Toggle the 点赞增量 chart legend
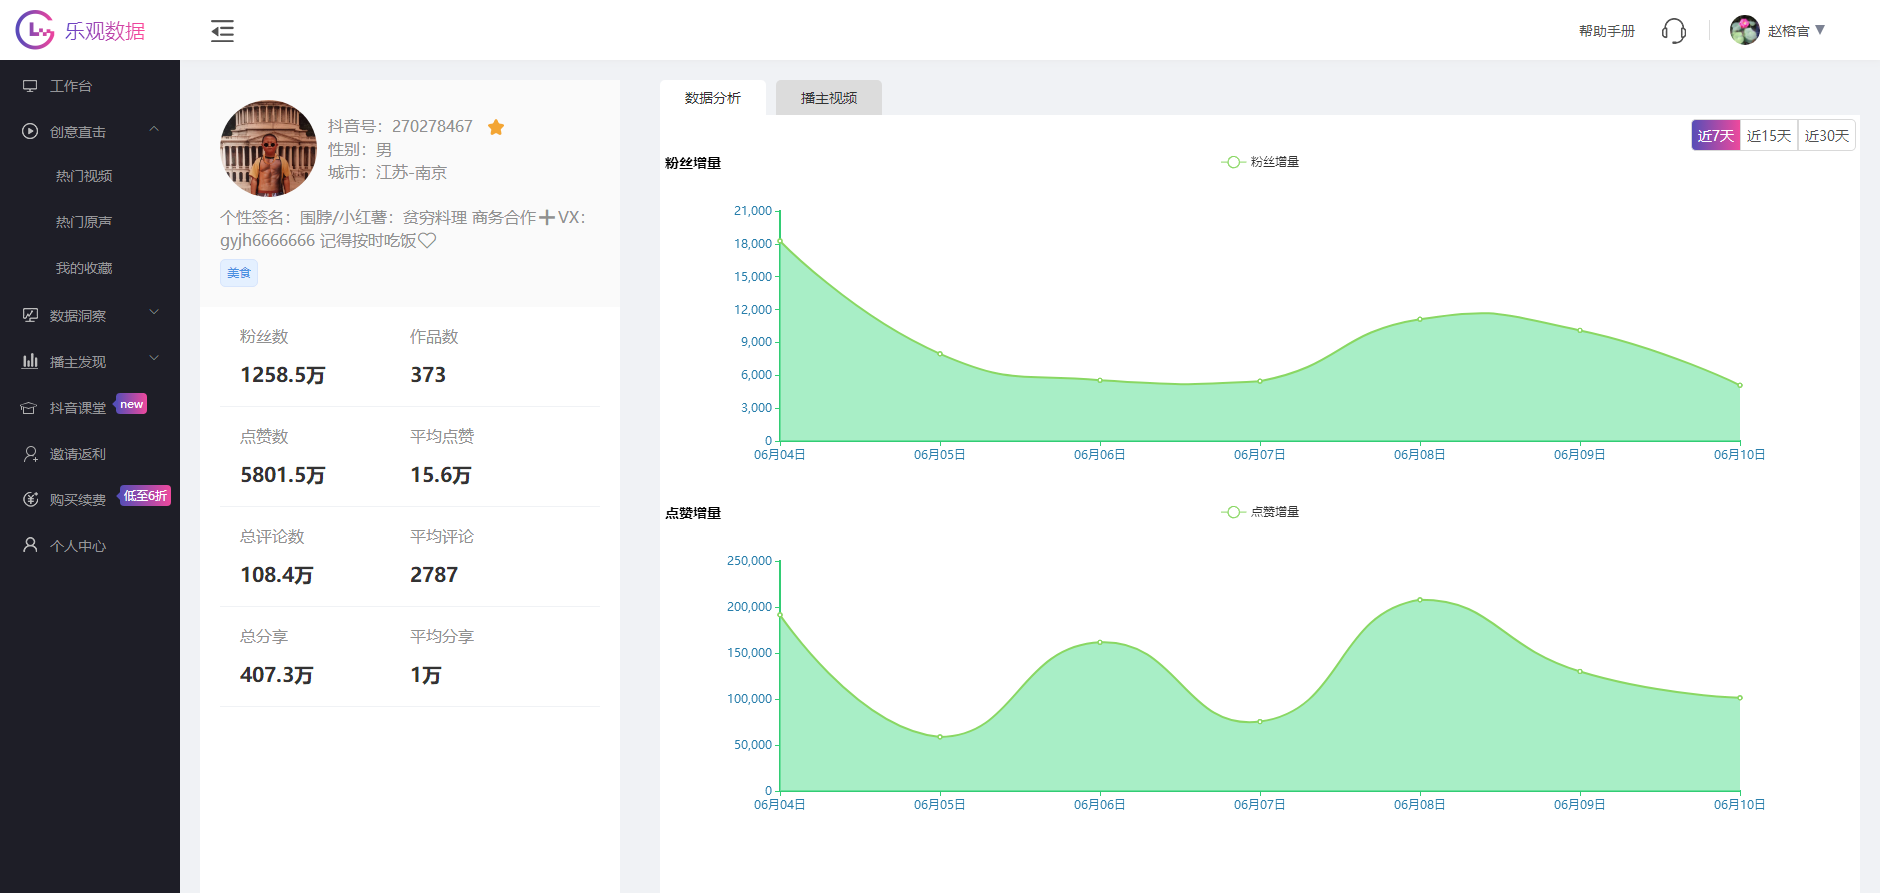 pos(1260,512)
